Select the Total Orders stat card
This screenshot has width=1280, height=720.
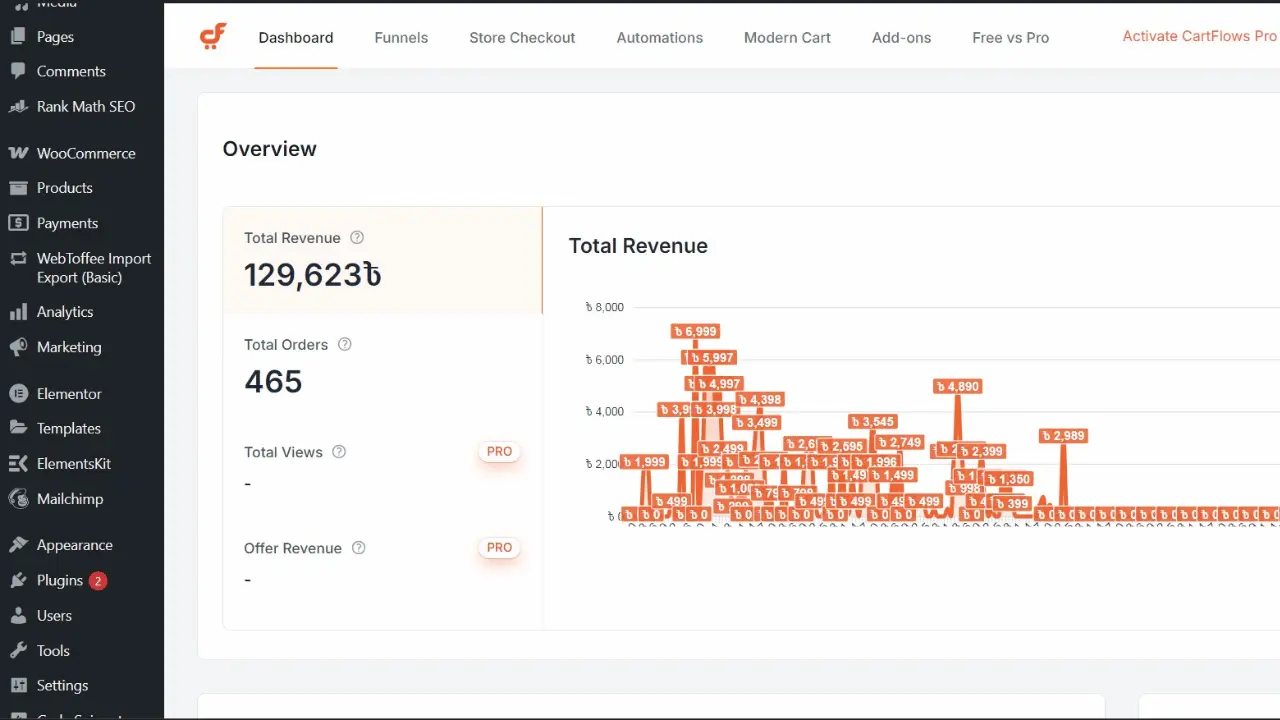tap(382, 367)
